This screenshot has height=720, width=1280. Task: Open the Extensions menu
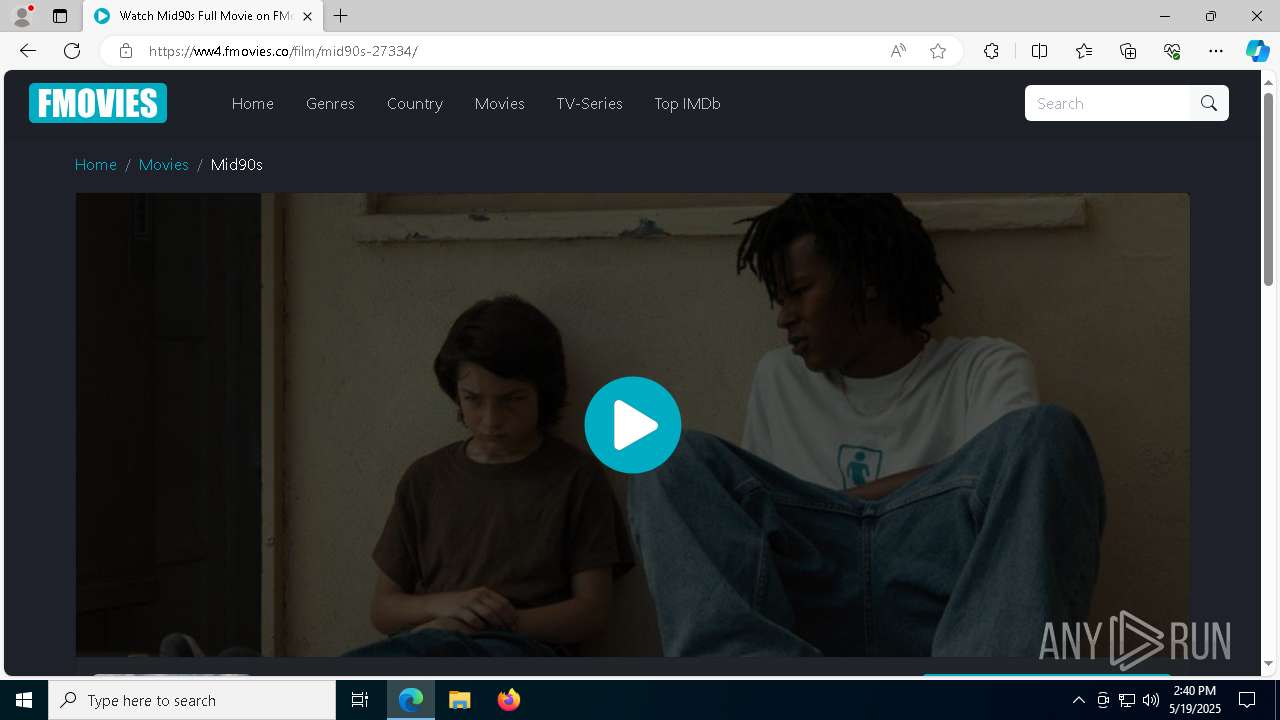pyautogui.click(x=991, y=51)
